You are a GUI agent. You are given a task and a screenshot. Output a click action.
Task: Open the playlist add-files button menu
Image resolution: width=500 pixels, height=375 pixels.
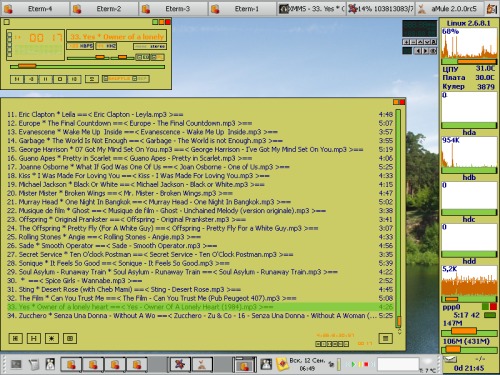coord(15,338)
